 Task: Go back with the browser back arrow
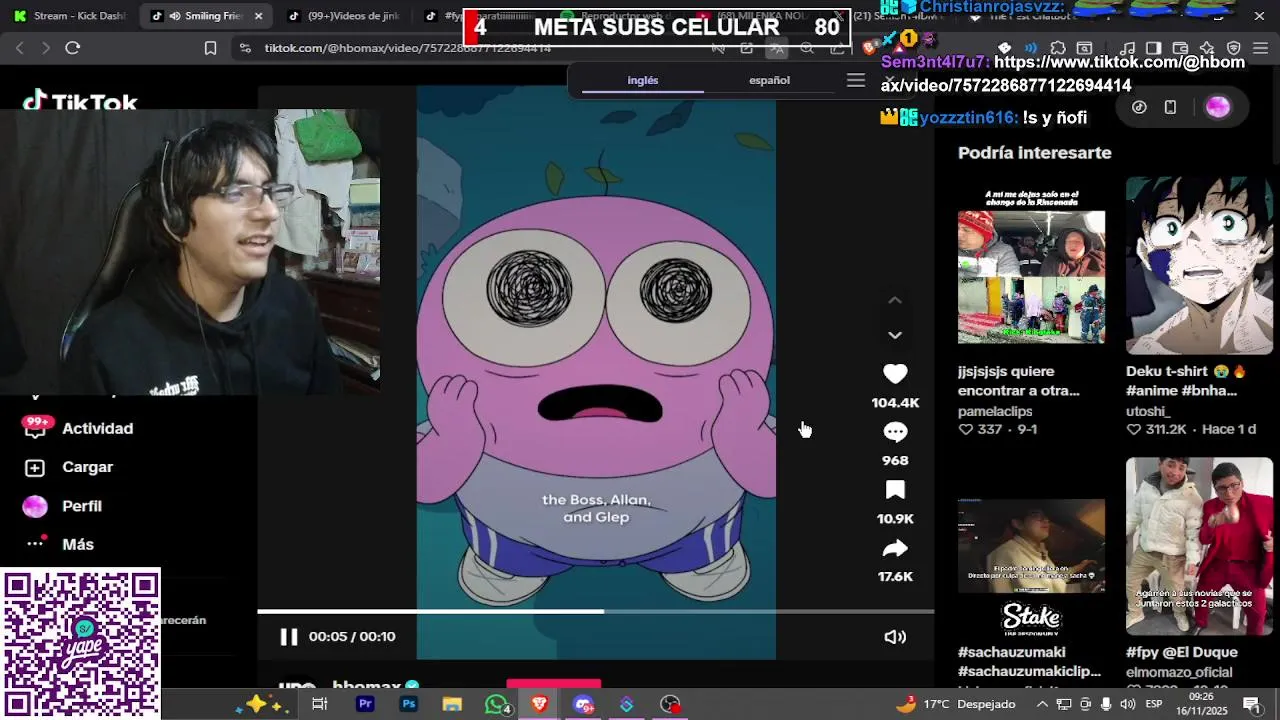click(x=19, y=48)
